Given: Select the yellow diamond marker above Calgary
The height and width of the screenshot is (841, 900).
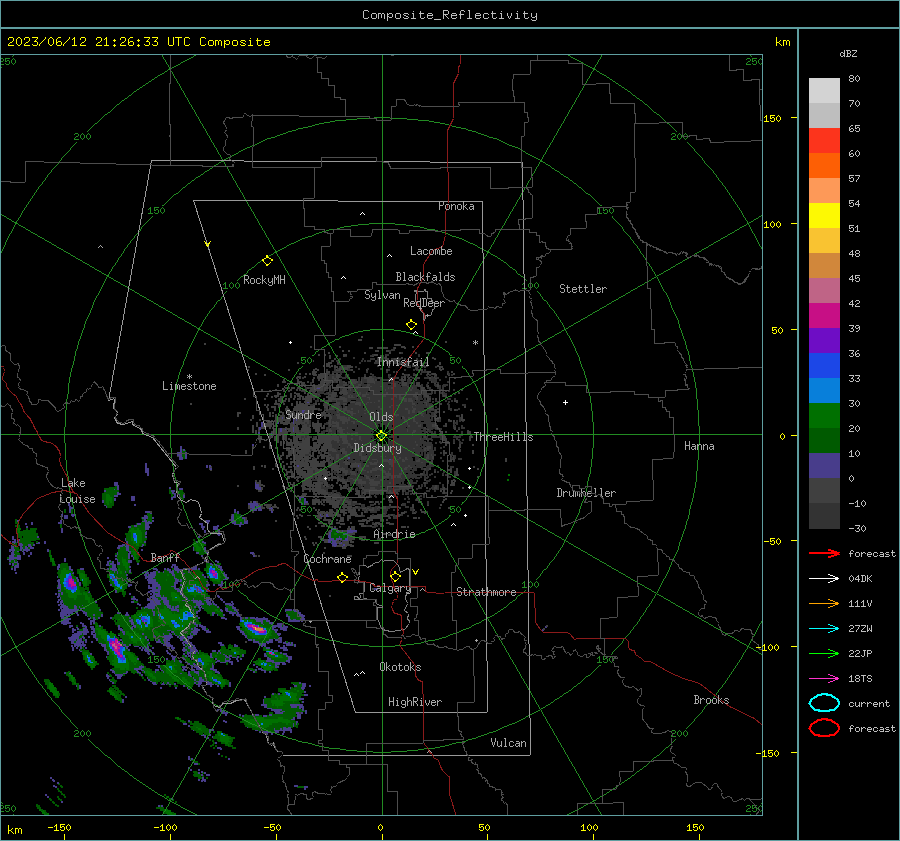Looking at the screenshot, I should click(x=395, y=576).
